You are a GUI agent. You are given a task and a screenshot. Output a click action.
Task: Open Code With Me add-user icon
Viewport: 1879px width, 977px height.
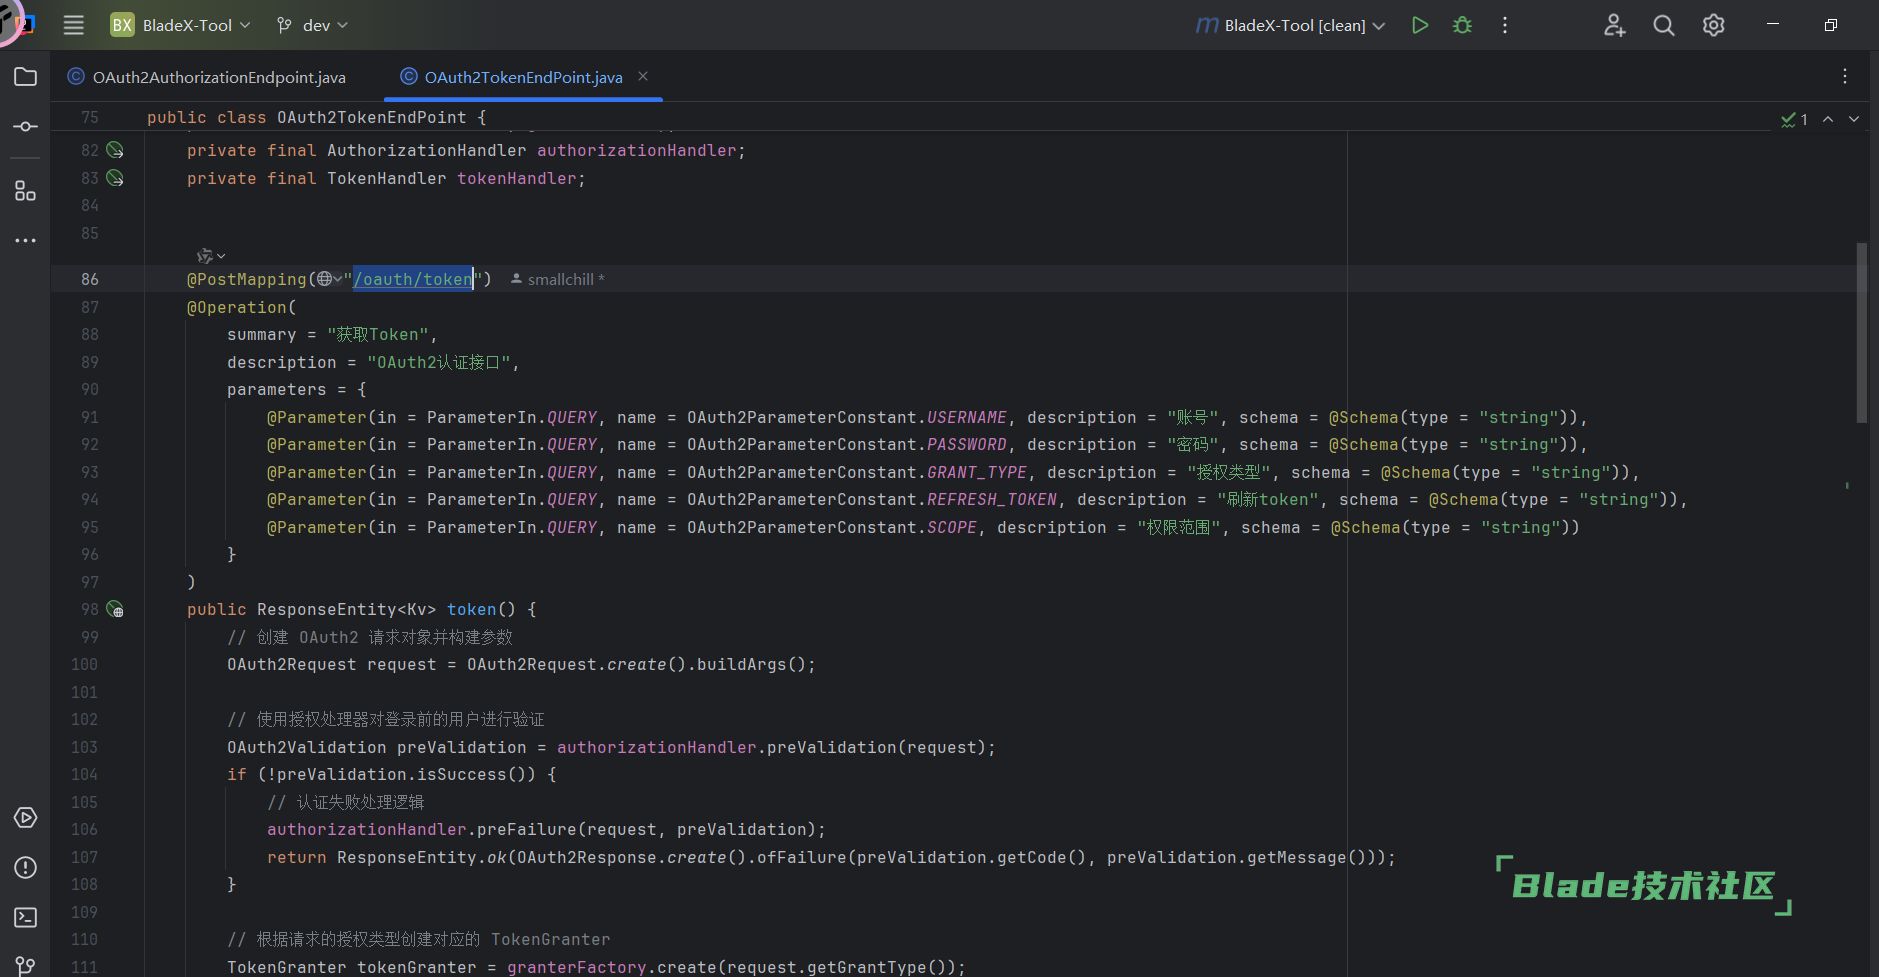(1615, 25)
